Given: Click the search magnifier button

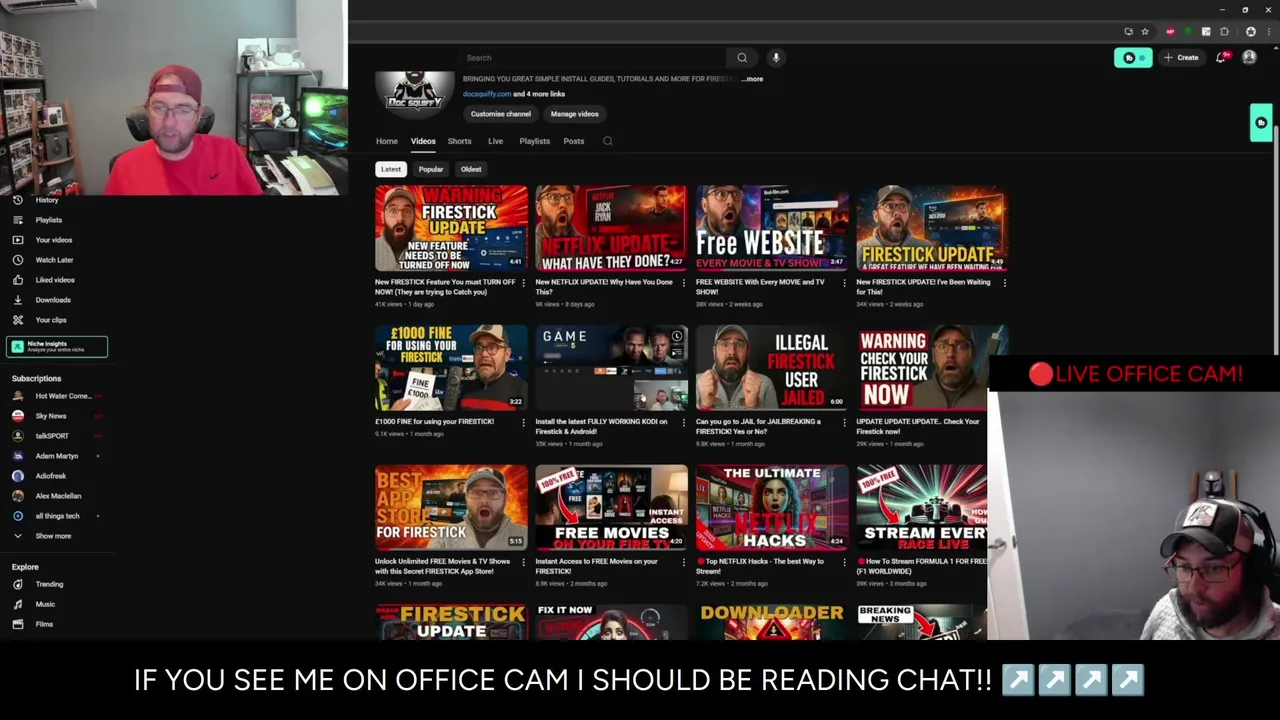Looking at the screenshot, I should click(742, 58).
